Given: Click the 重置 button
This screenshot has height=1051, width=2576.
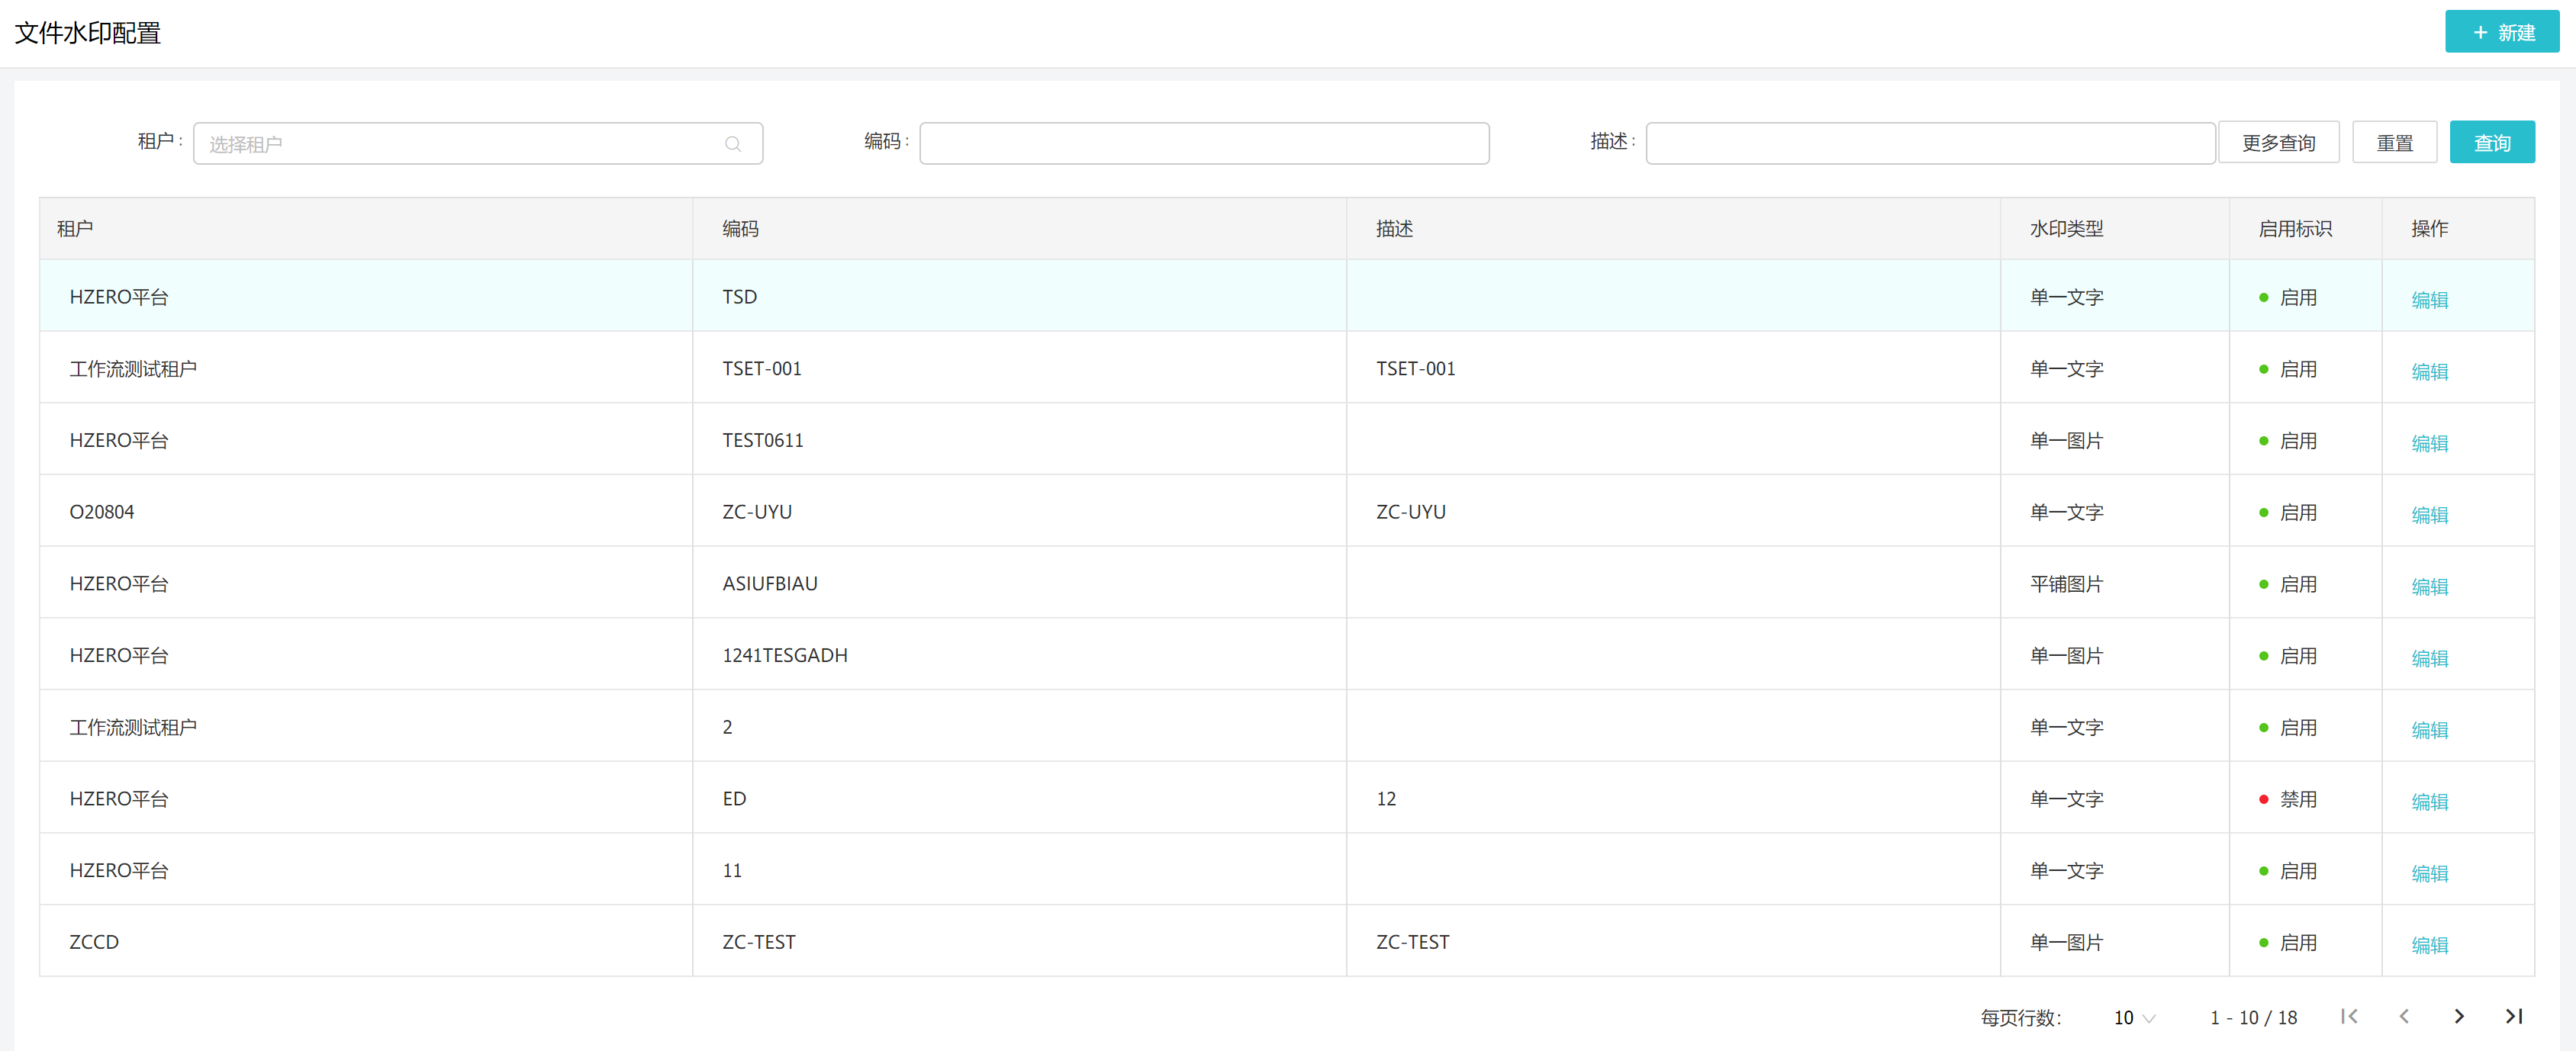Looking at the screenshot, I should (x=2394, y=143).
